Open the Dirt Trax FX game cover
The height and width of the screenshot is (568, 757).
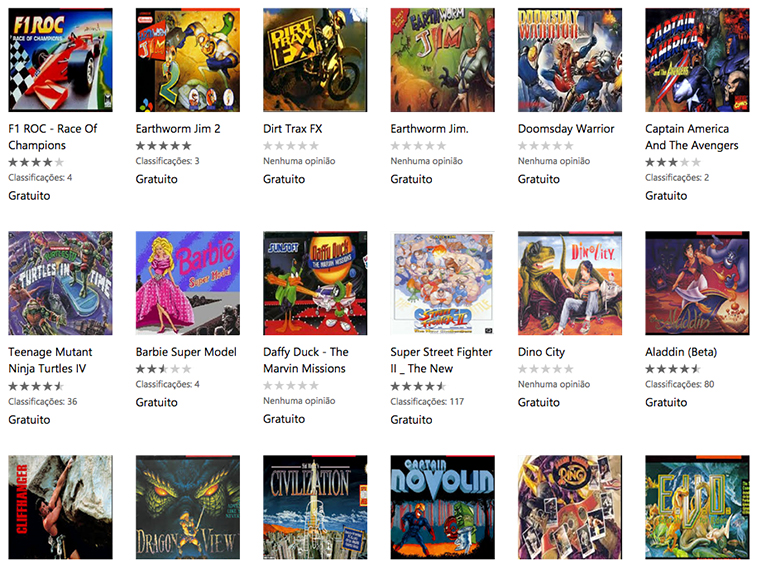(x=315, y=60)
